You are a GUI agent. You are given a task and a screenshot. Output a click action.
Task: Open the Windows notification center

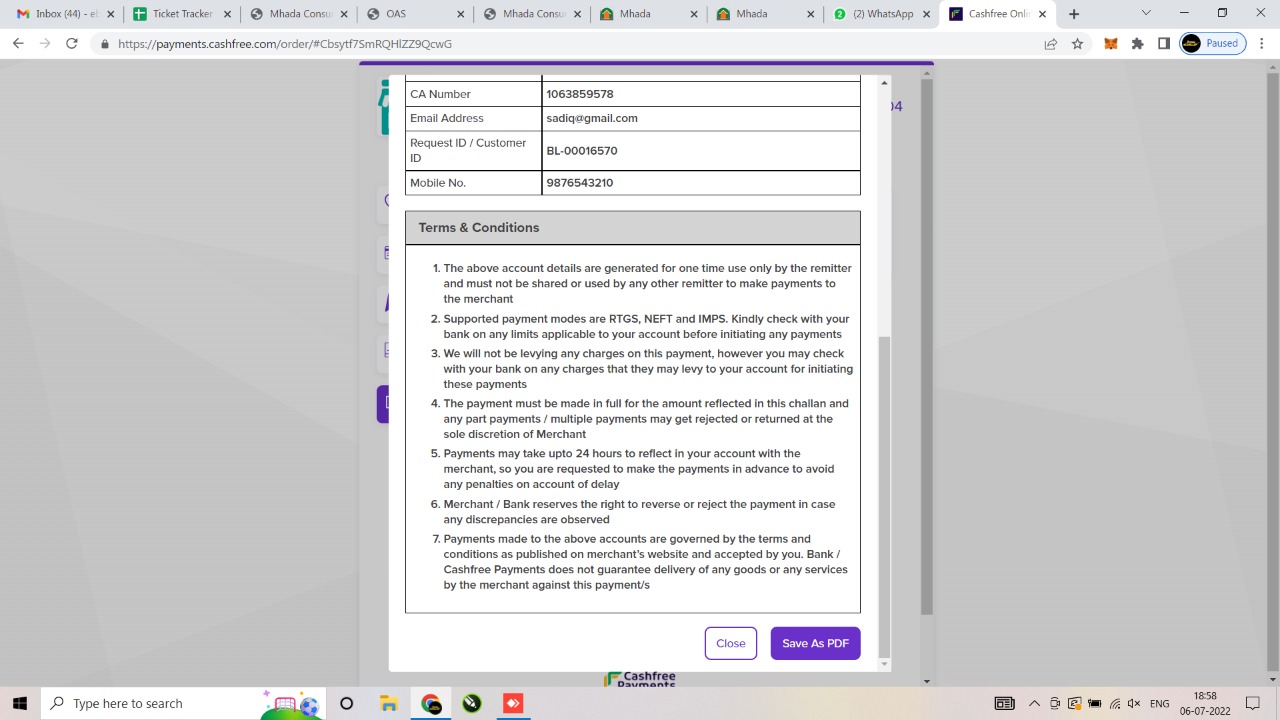coord(1254,704)
